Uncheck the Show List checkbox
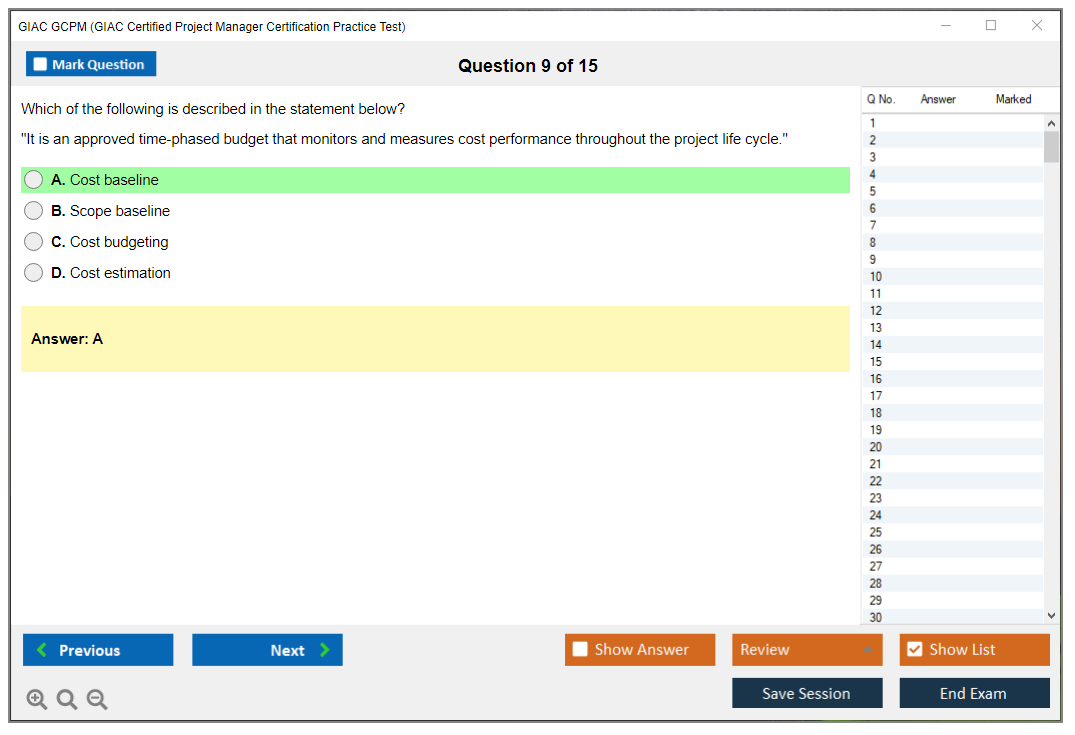This screenshot has width=1075, height=735. point(914,650)
